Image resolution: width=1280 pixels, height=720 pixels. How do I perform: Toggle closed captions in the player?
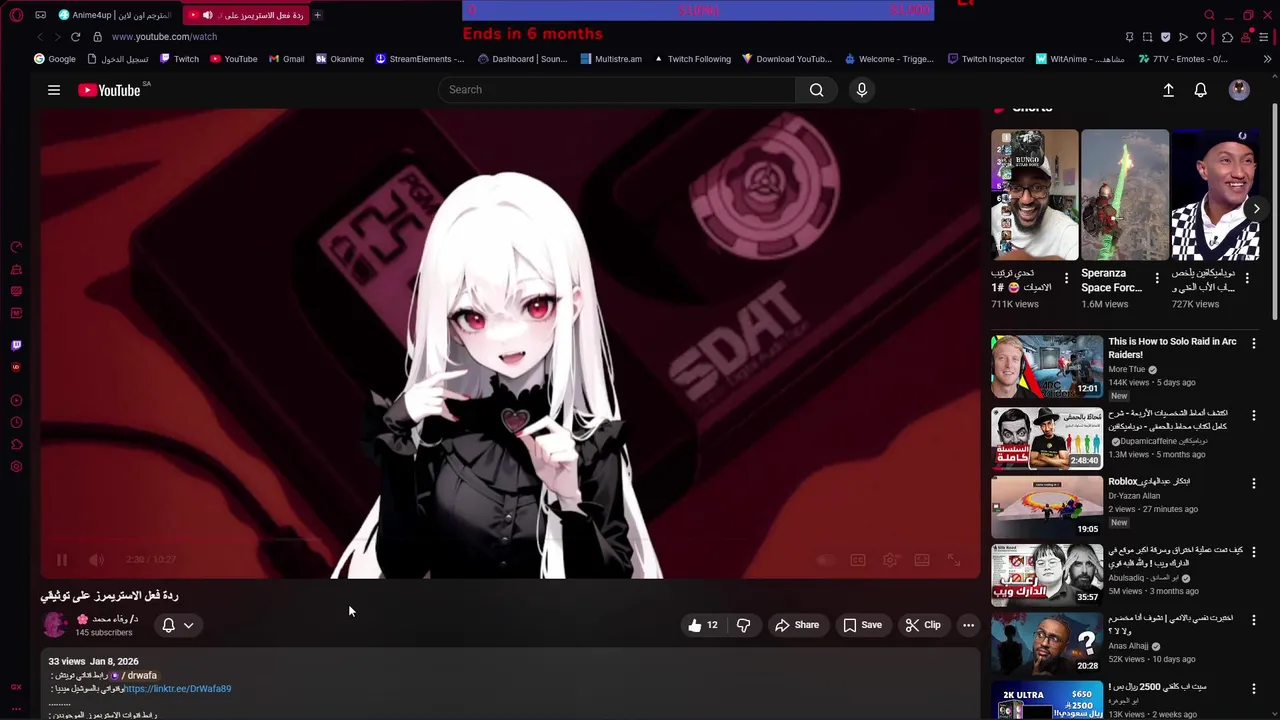858,560
